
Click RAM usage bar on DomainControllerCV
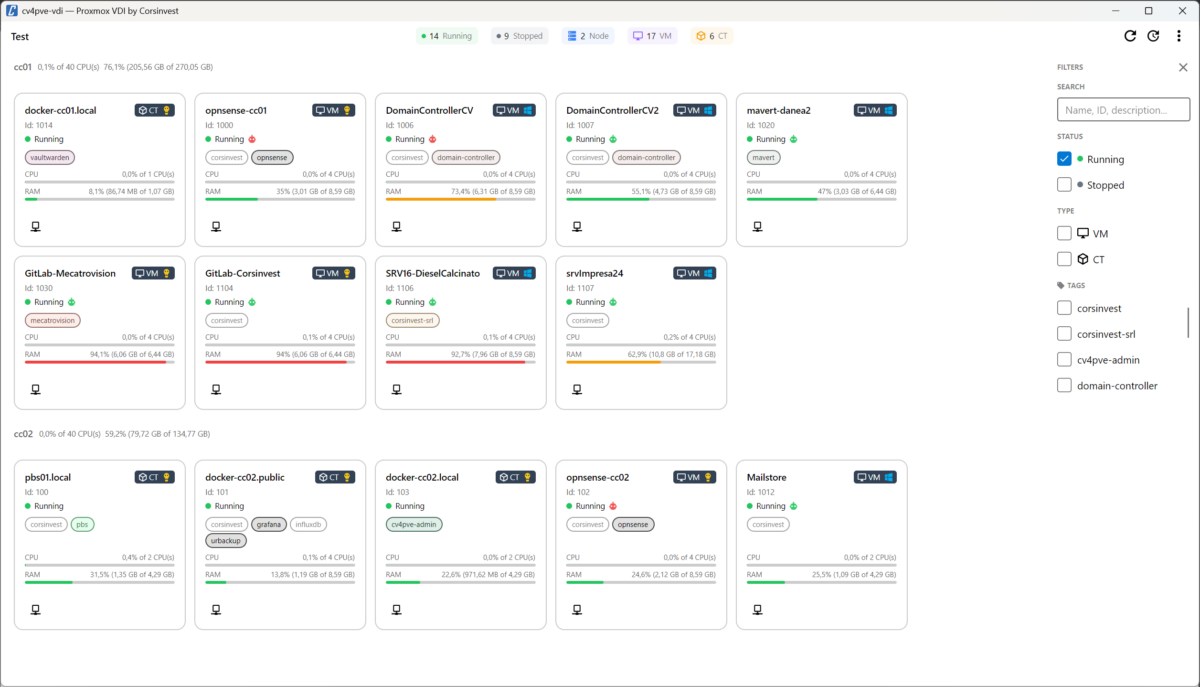coord(461,199)
